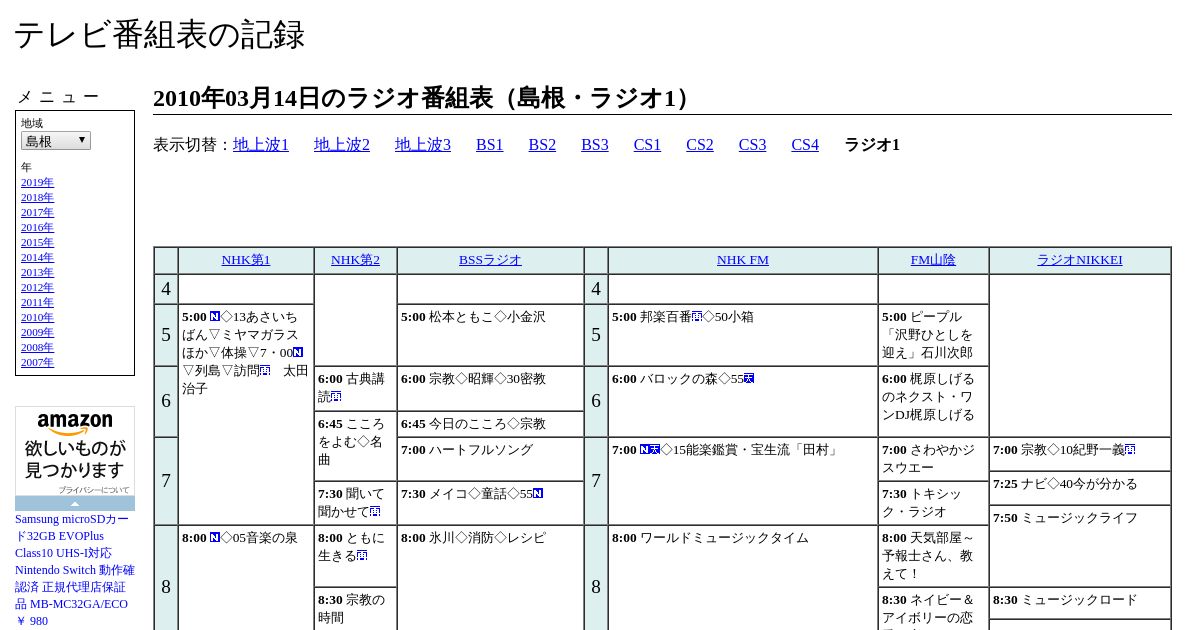This screenshot has width=1200, height=630.
Task: Open the NHK第1 station header link
Action: pyautogui.click(x=246, y=260)
